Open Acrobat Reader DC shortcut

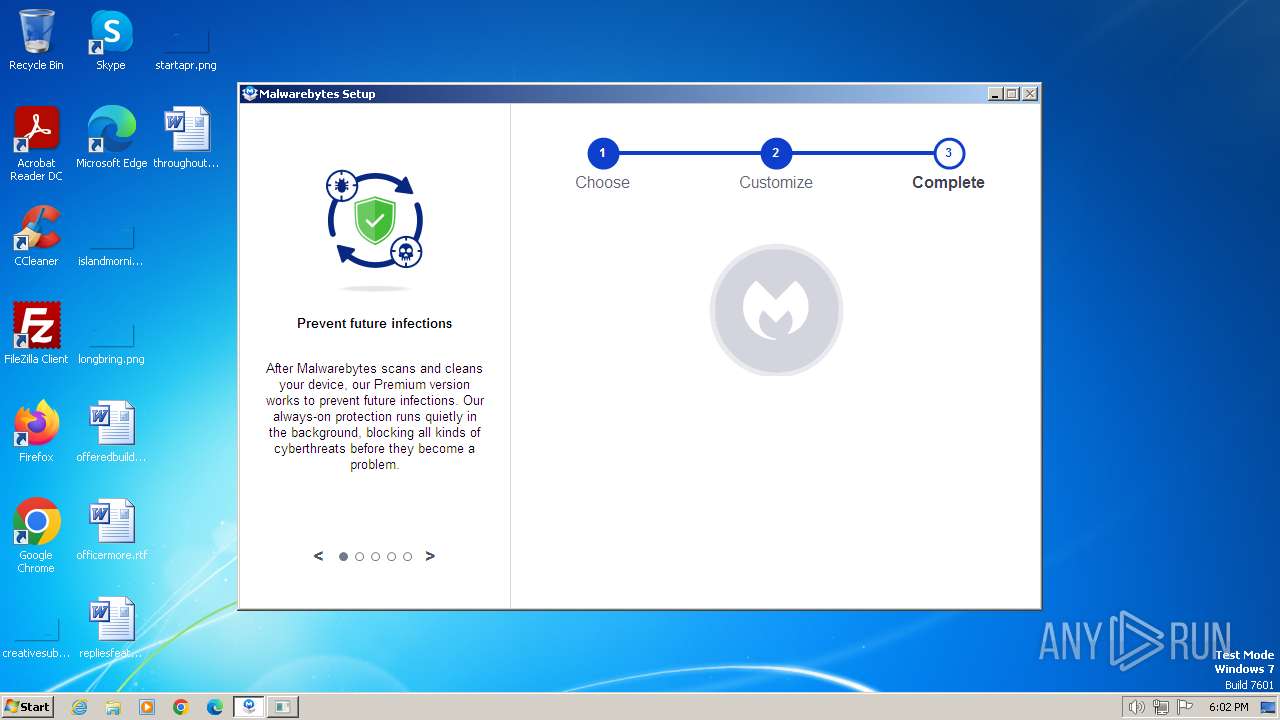click(x=36, y=144)
